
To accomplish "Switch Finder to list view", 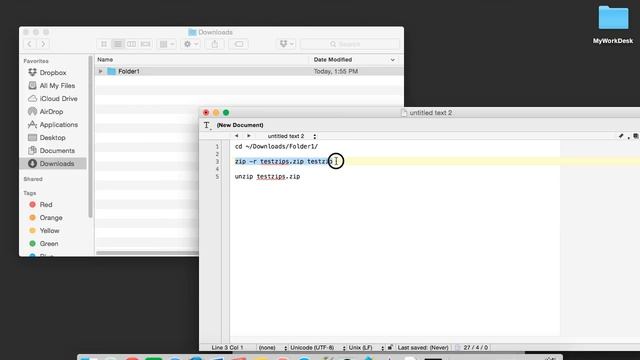I will pos(118,44).
